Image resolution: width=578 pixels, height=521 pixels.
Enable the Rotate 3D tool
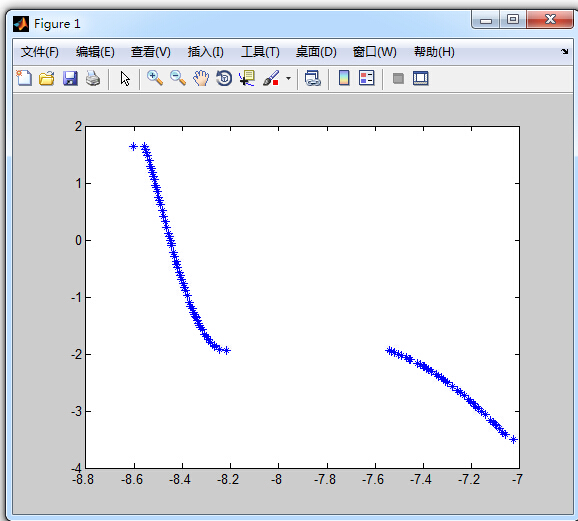tap(224, 78)
